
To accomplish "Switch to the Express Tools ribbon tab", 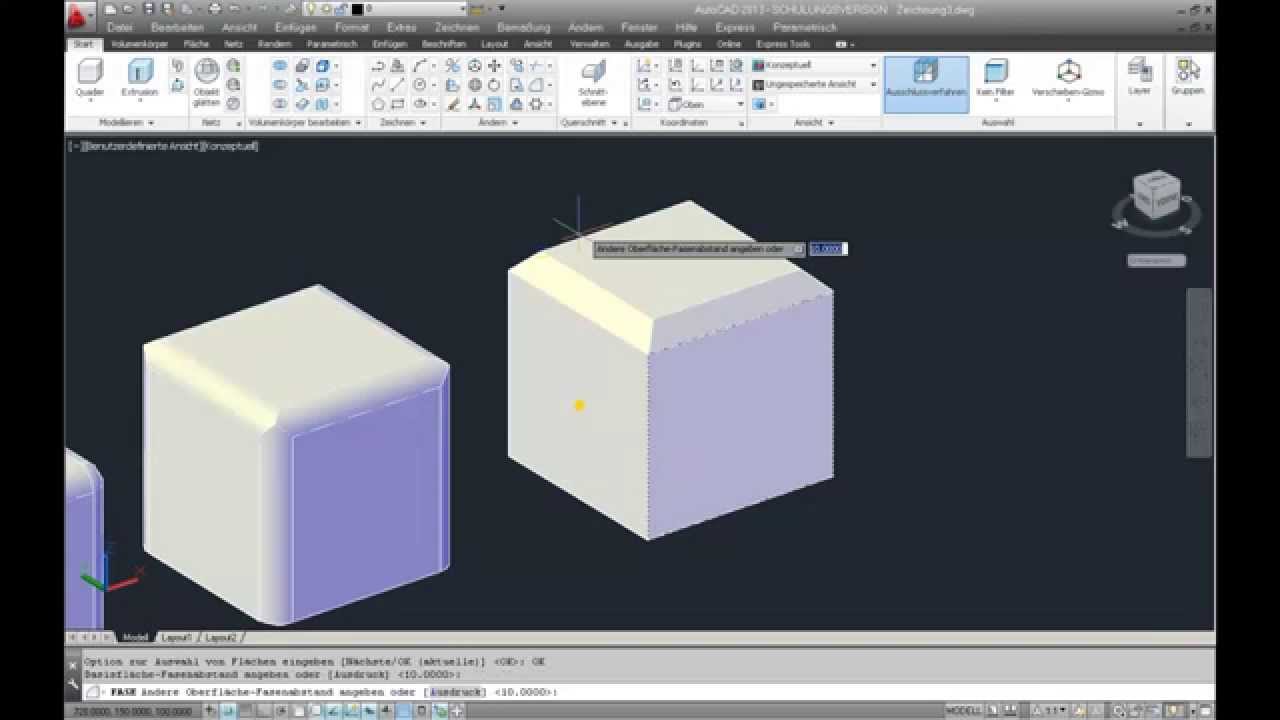I will click(x=784, y=44).
